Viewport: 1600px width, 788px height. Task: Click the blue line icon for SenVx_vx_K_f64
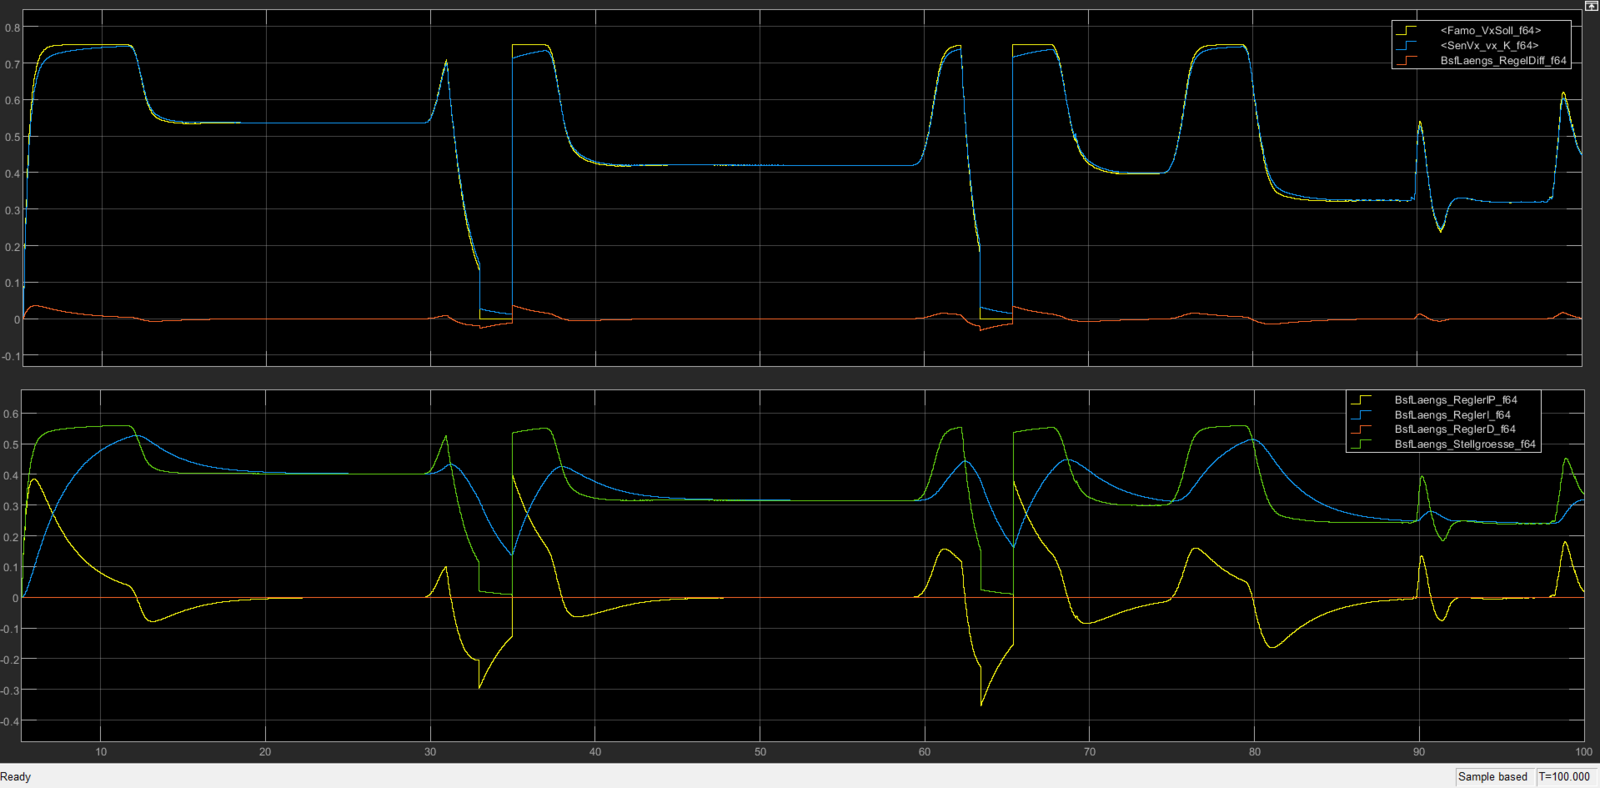(1407, 46)
